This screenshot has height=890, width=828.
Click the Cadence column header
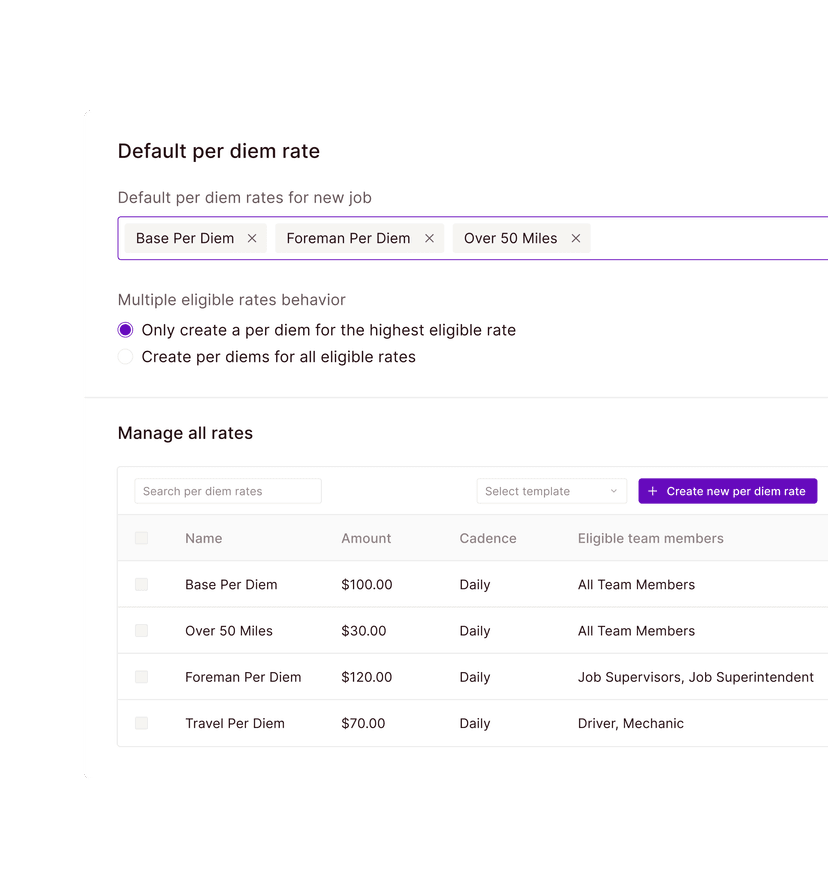click(488, 538)
